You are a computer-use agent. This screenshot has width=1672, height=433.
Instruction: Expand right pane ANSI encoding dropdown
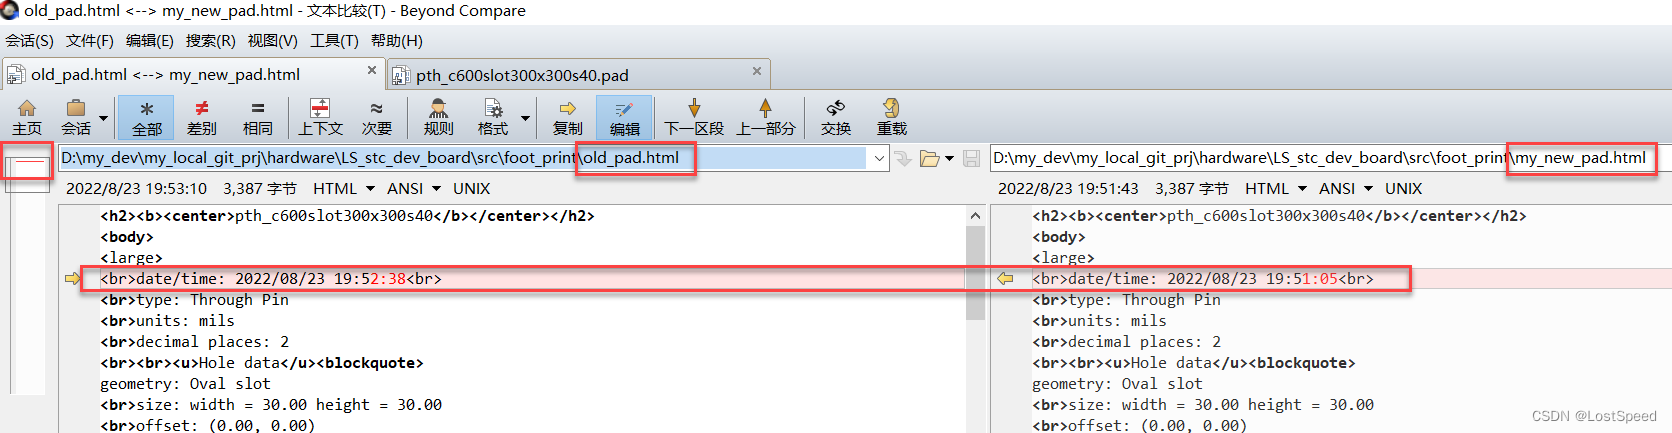click(x=1368, y=188)
